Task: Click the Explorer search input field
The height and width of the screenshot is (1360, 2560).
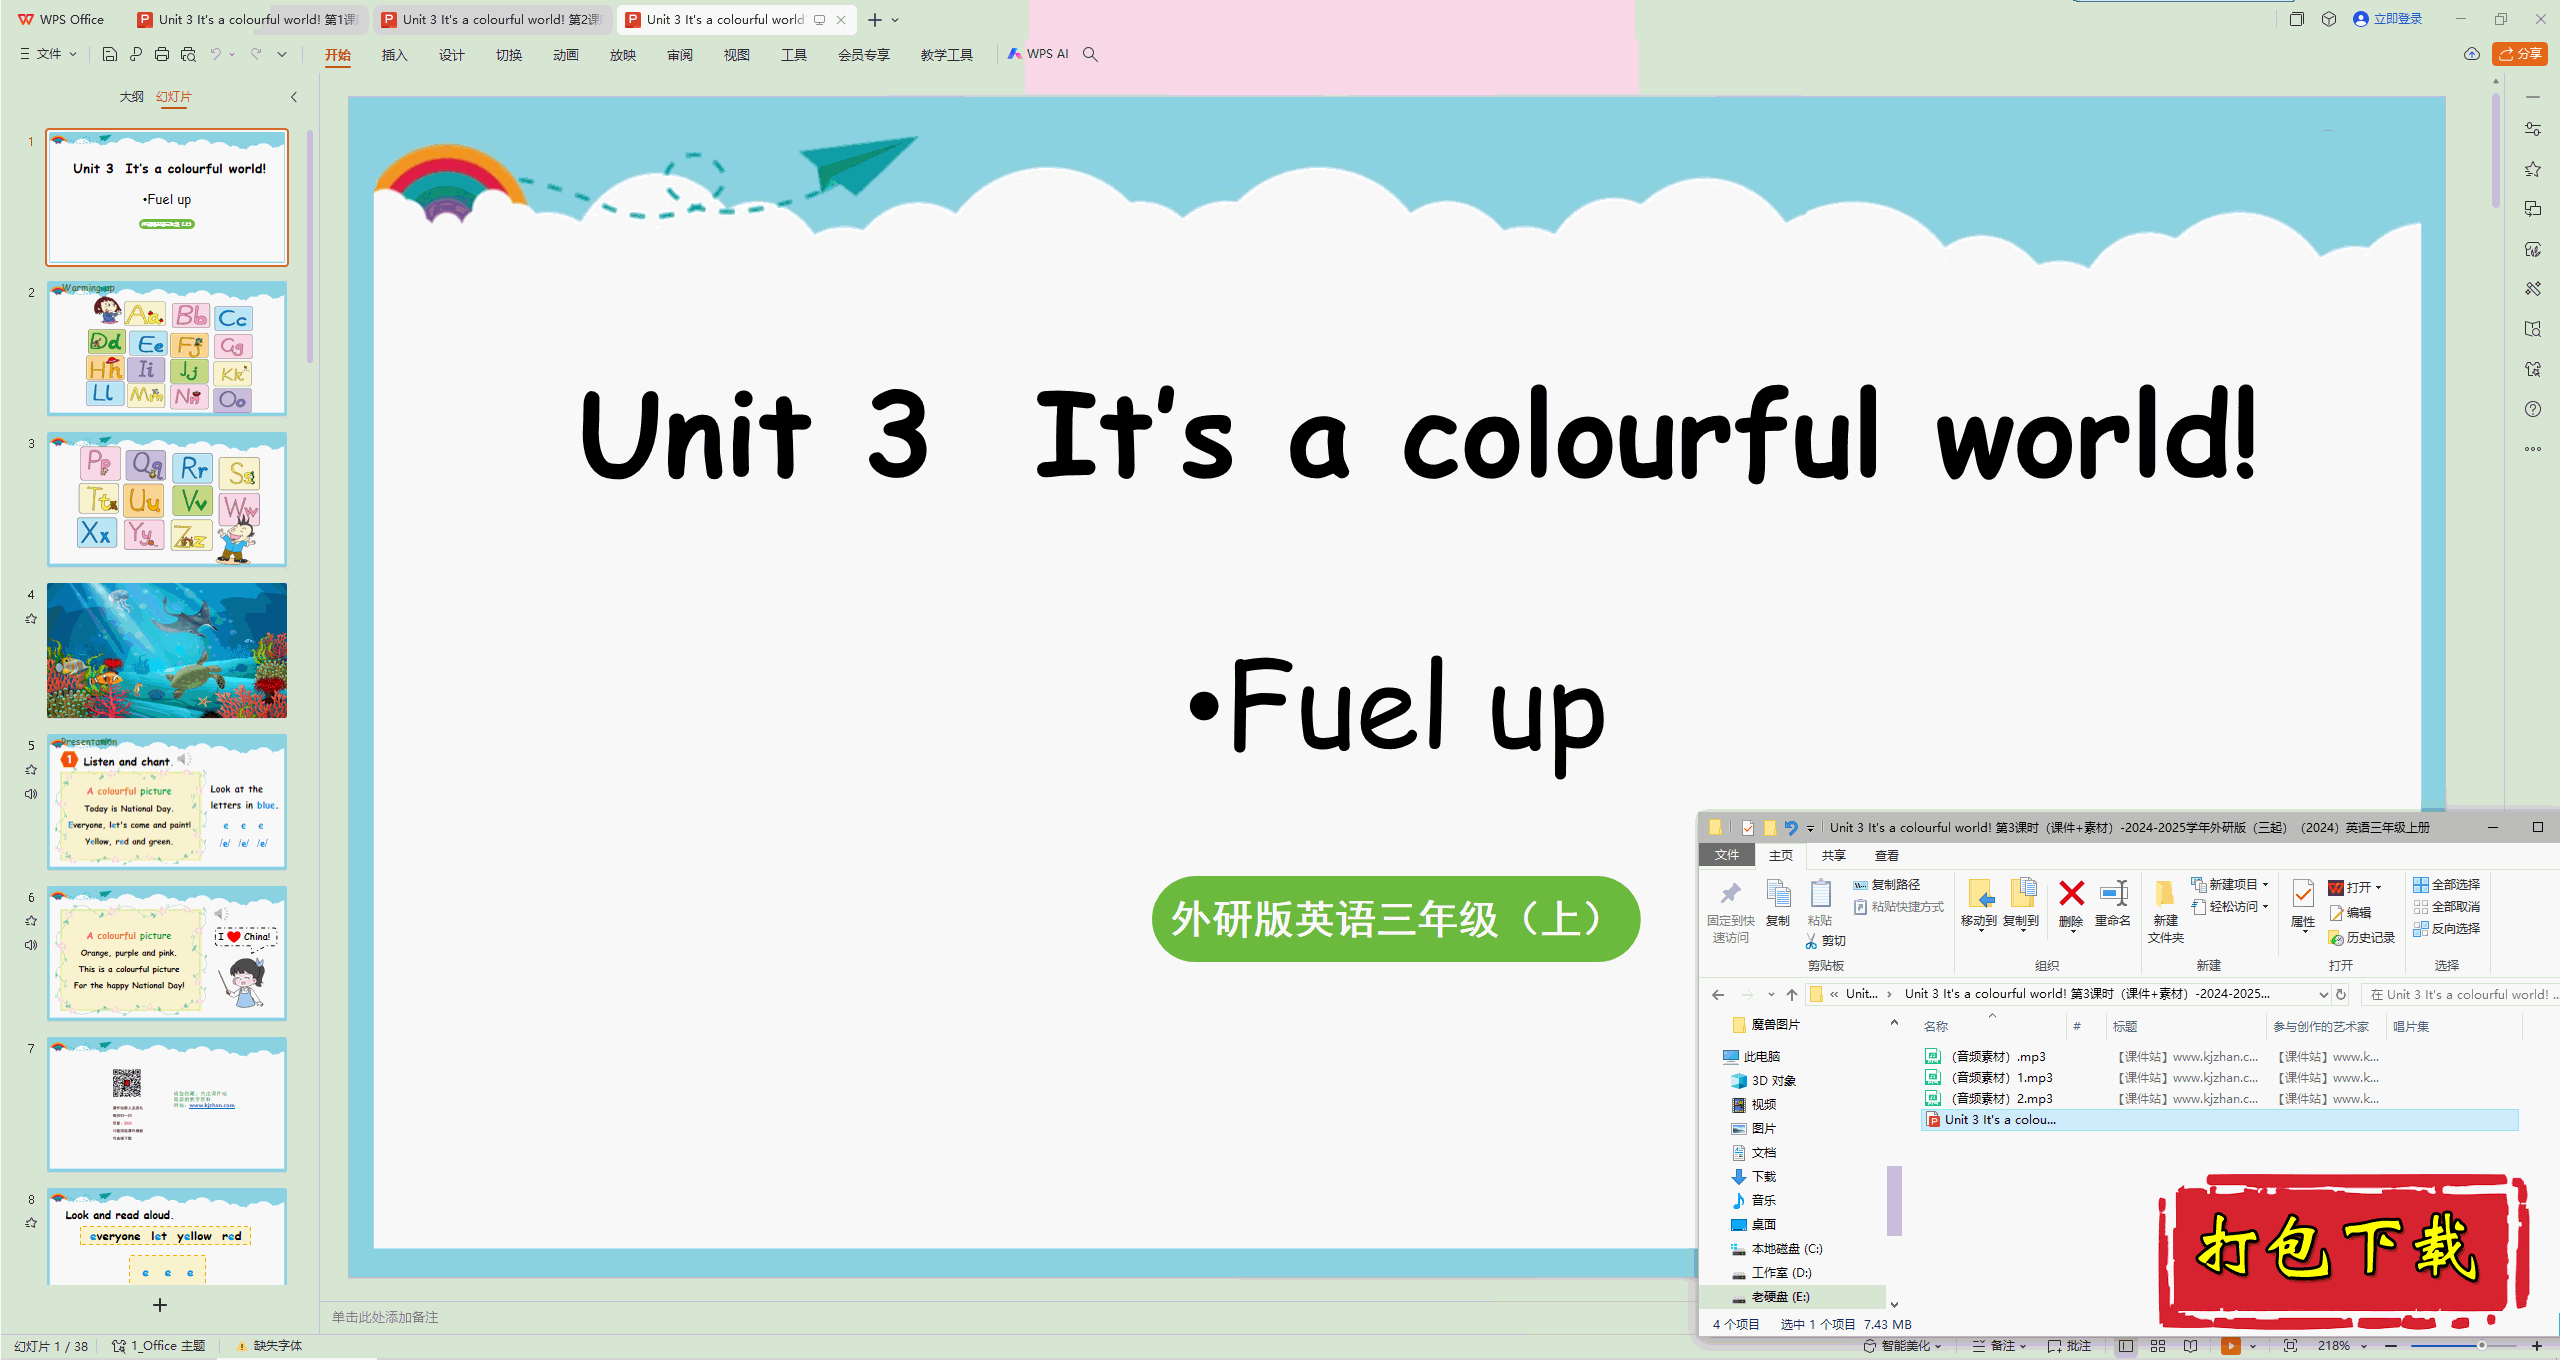Action: [2460, 994]
